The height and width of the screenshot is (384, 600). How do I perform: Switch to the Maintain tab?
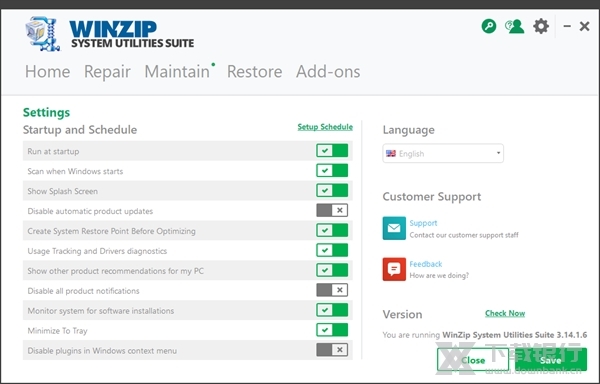[x=177, y=72]
